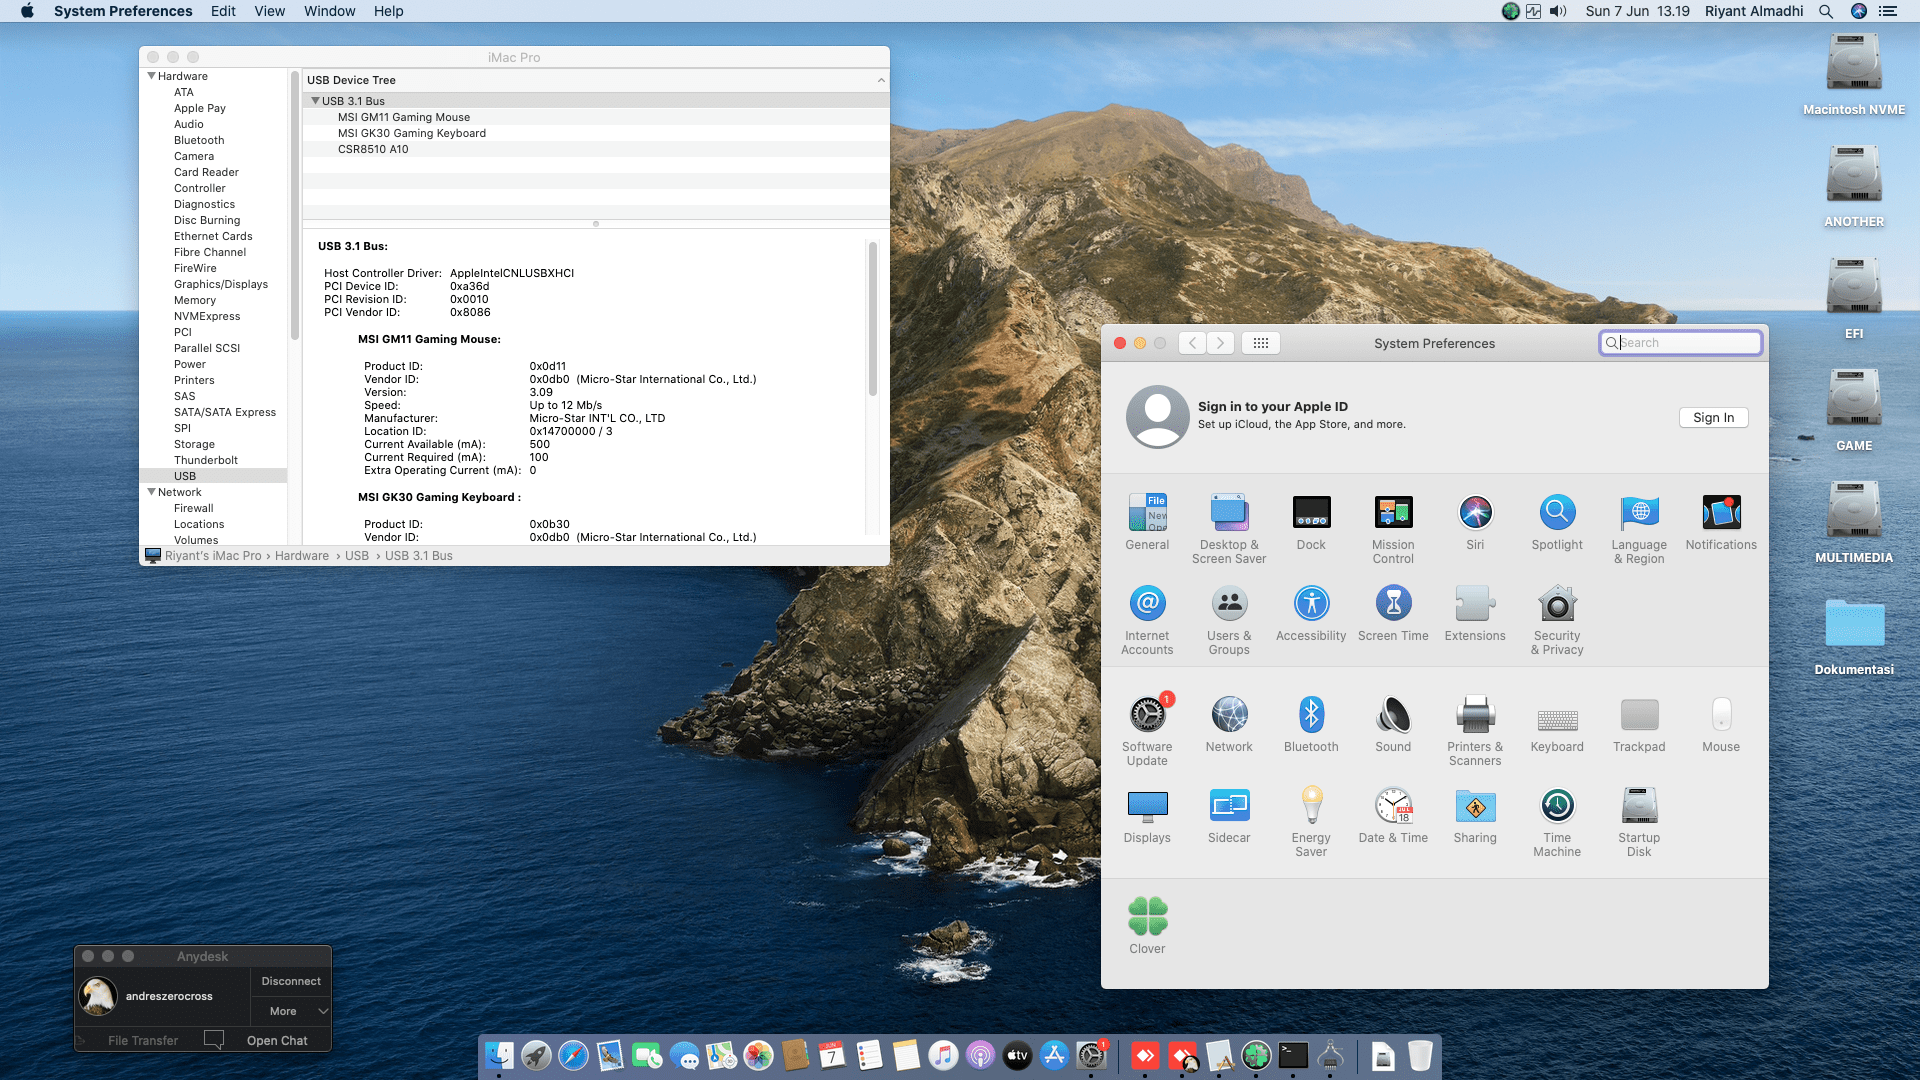Viewport: 1920px width, 1080px height.
Task: Select CSR8510 A10 device row
Action: (x=596, y=149)
